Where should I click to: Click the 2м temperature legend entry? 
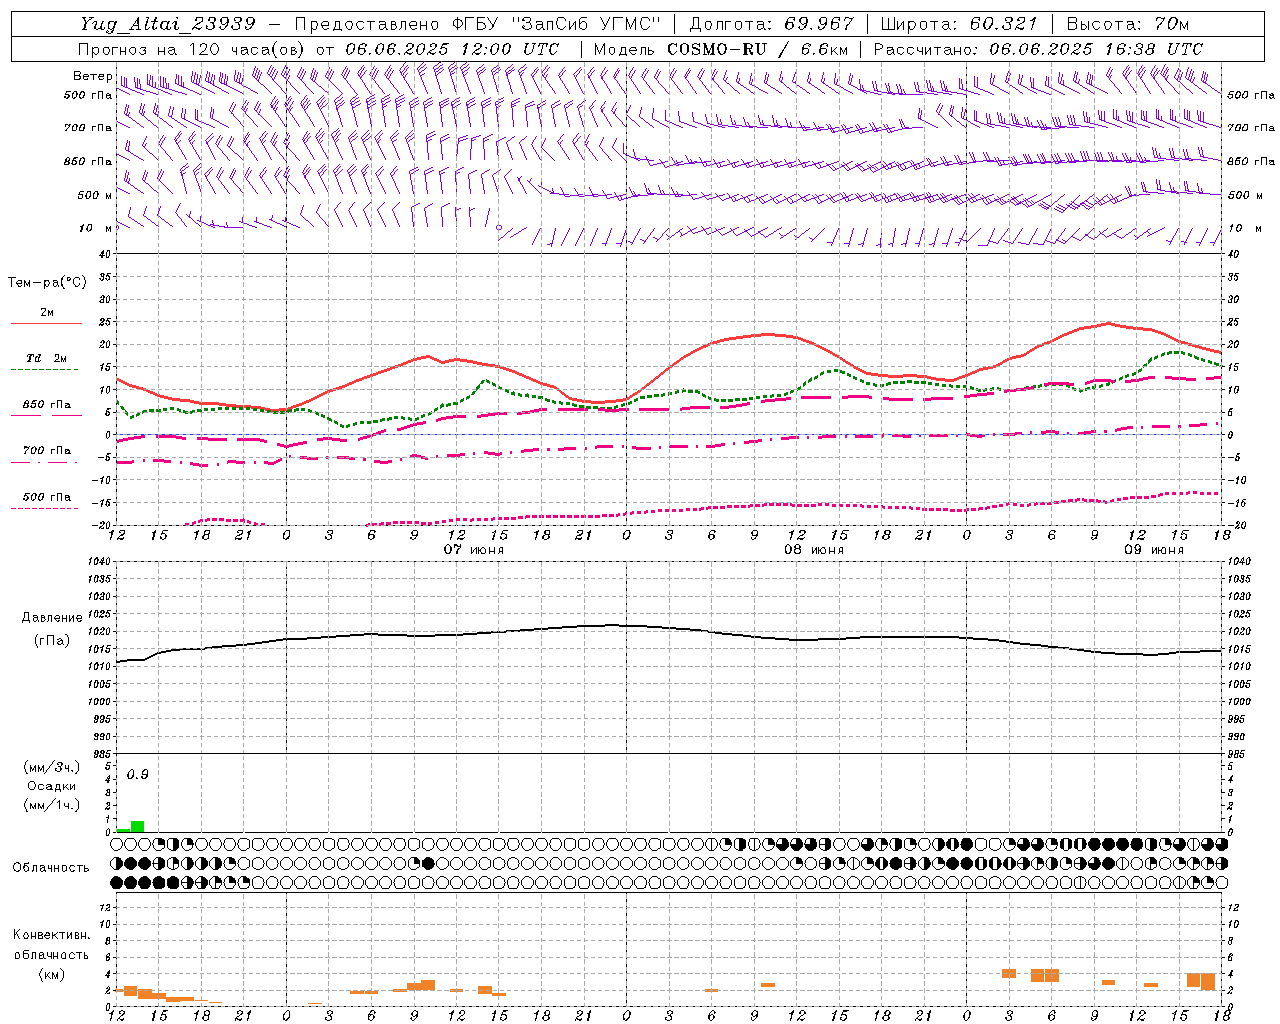pos(47,312)
